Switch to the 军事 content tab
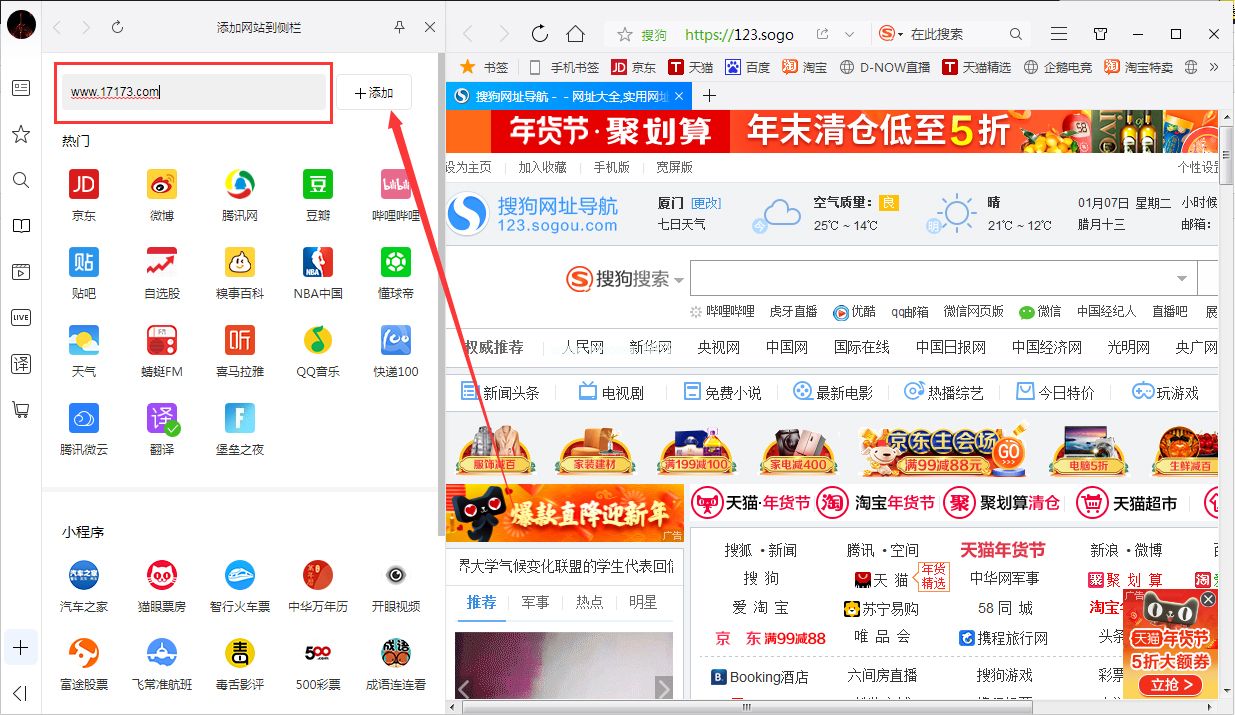The image size is (1235, 715). (x=536, y=601)
